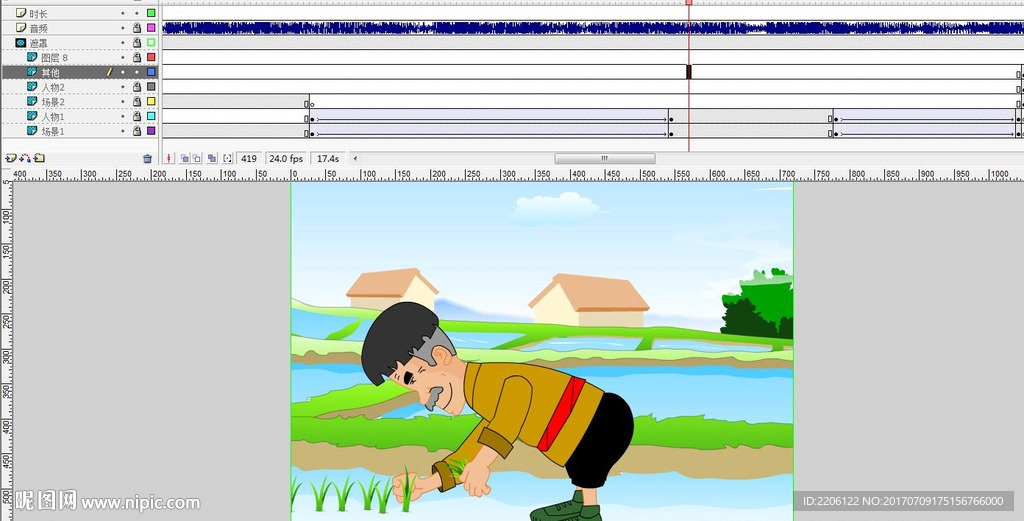Hide the 其他 layer using its visibility dot
Viewport: 1024px width, 521px height.
coord(123,72)
